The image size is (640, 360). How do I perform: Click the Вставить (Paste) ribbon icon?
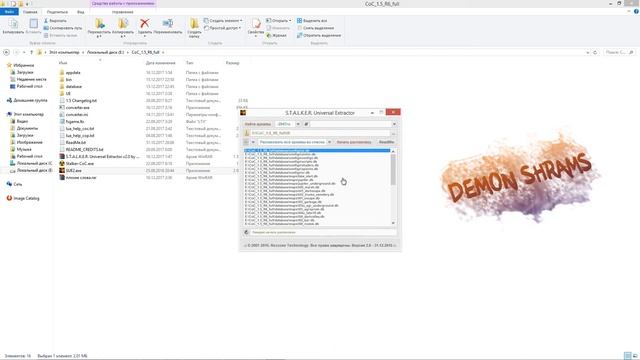tap(33, 24)
